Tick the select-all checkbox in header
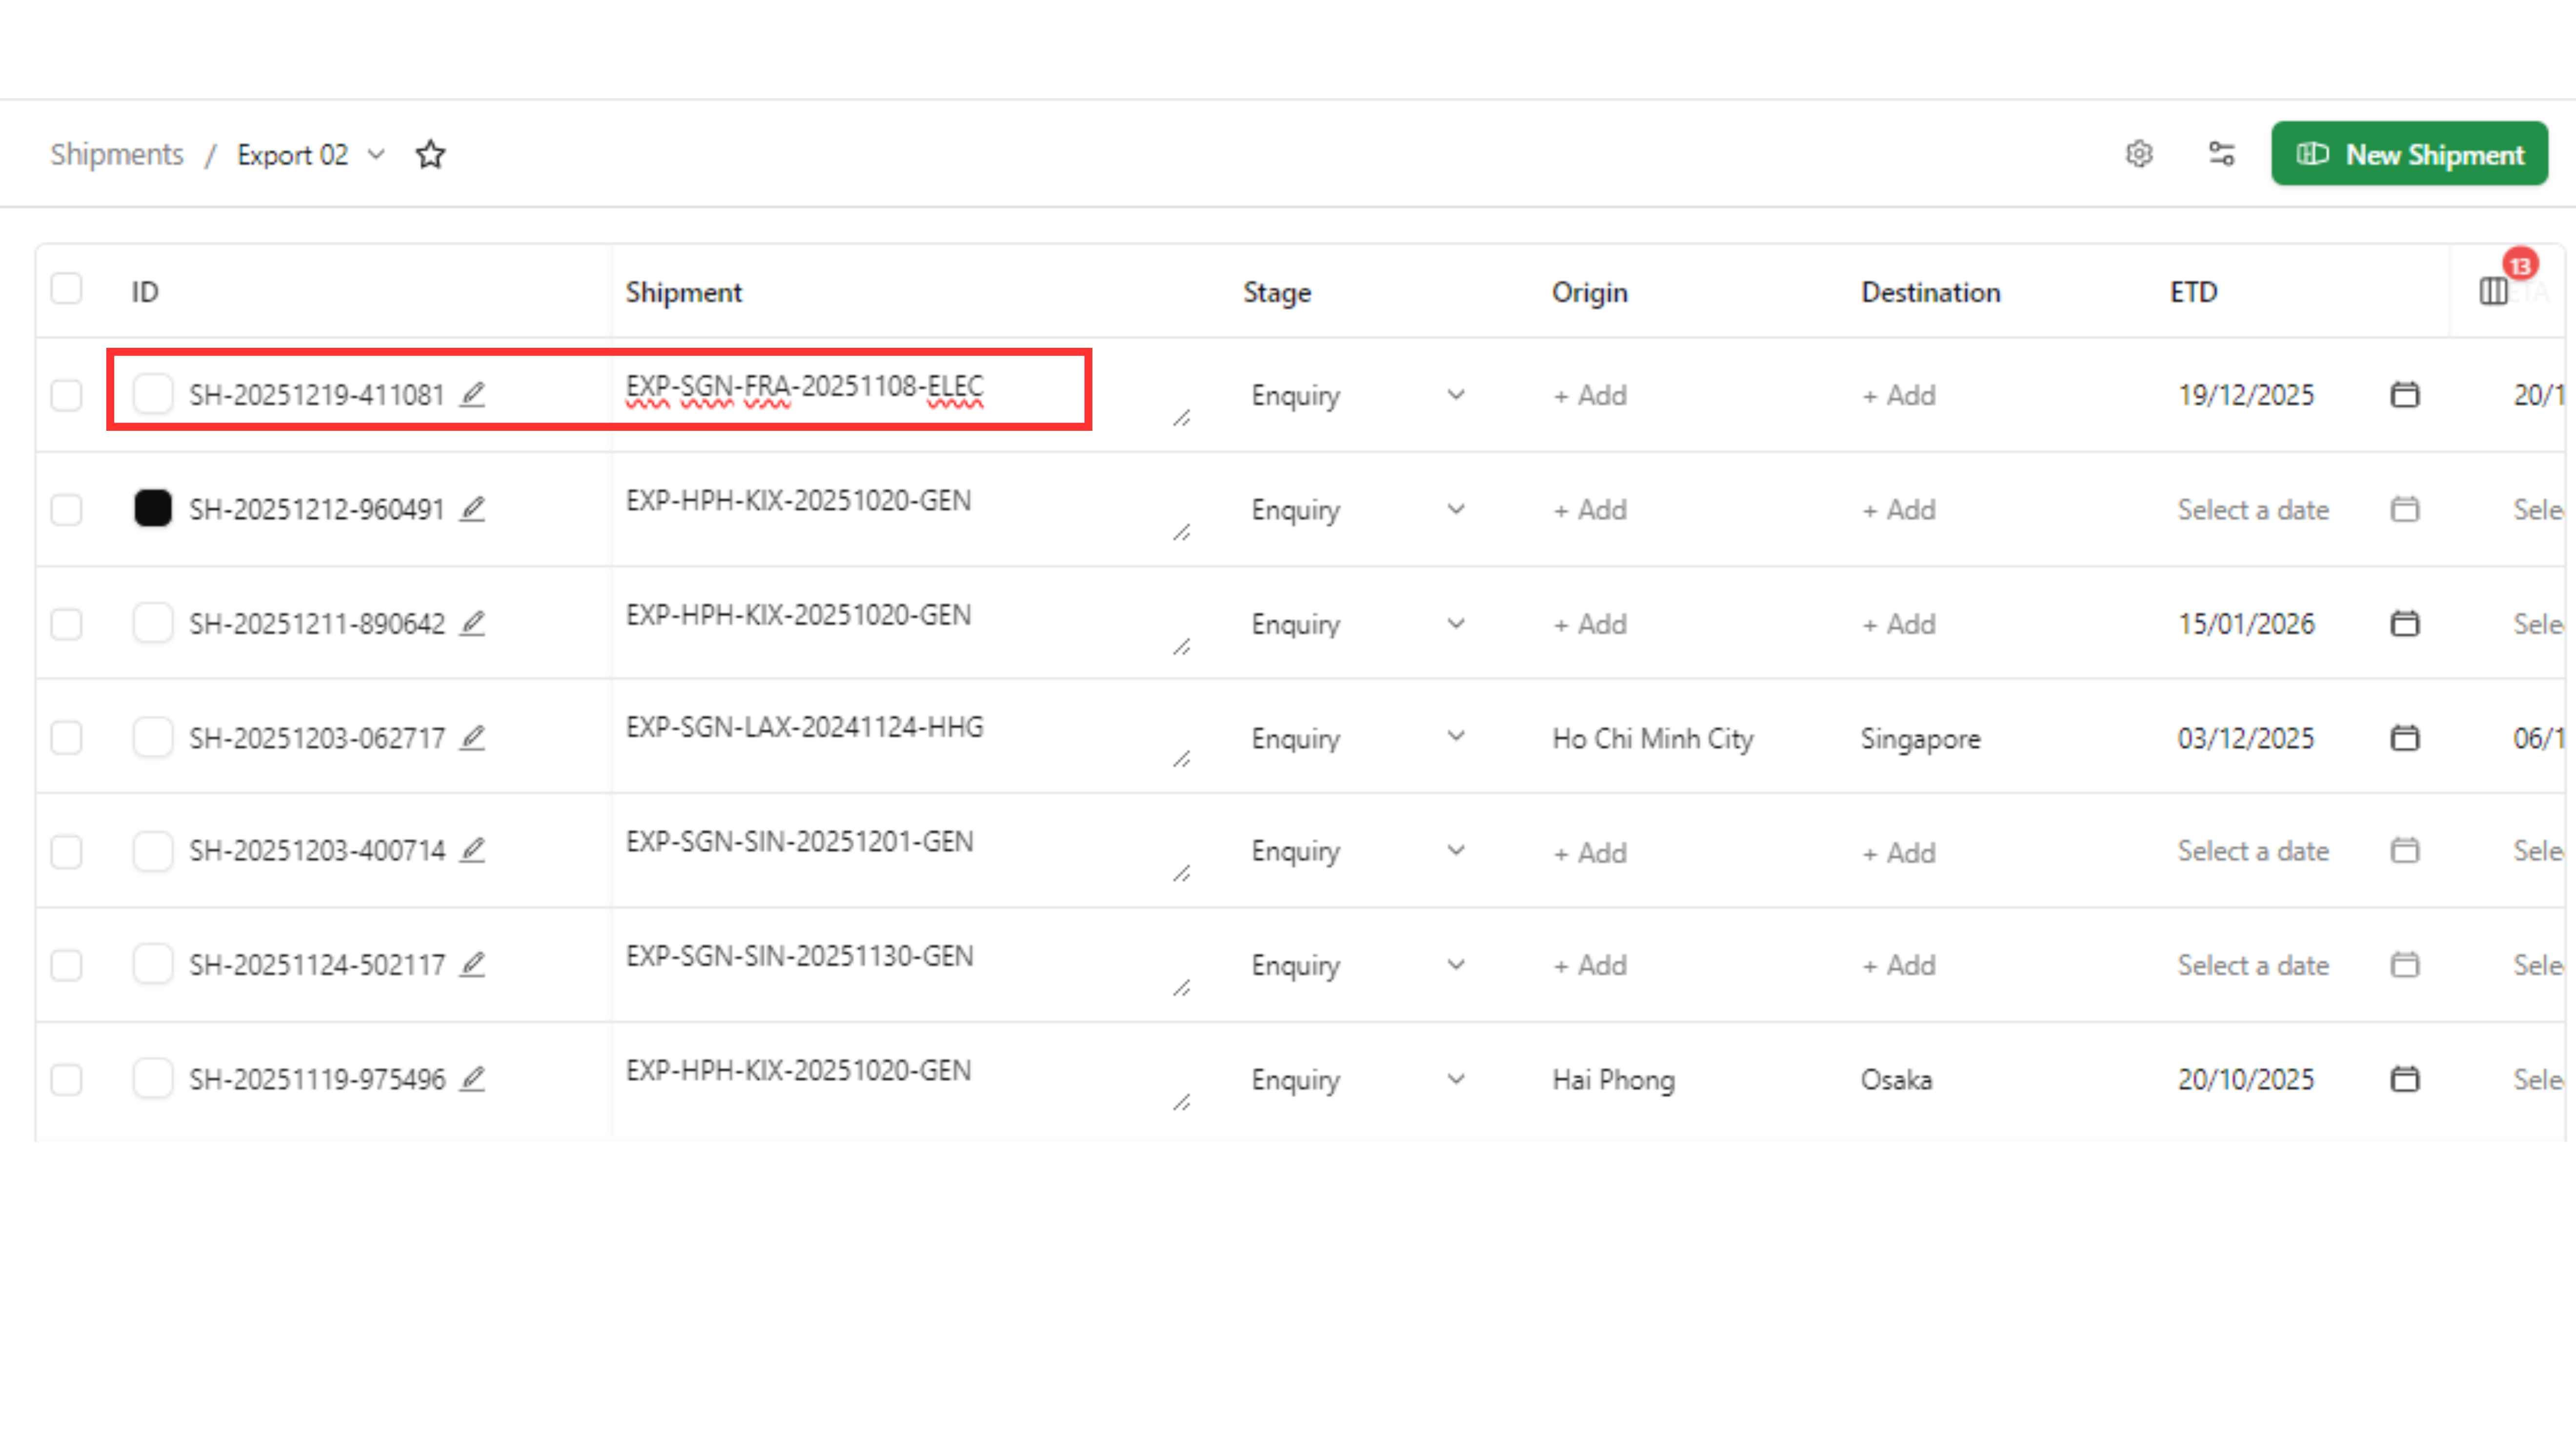The image size is (2576, 1449). pos(66,289)
